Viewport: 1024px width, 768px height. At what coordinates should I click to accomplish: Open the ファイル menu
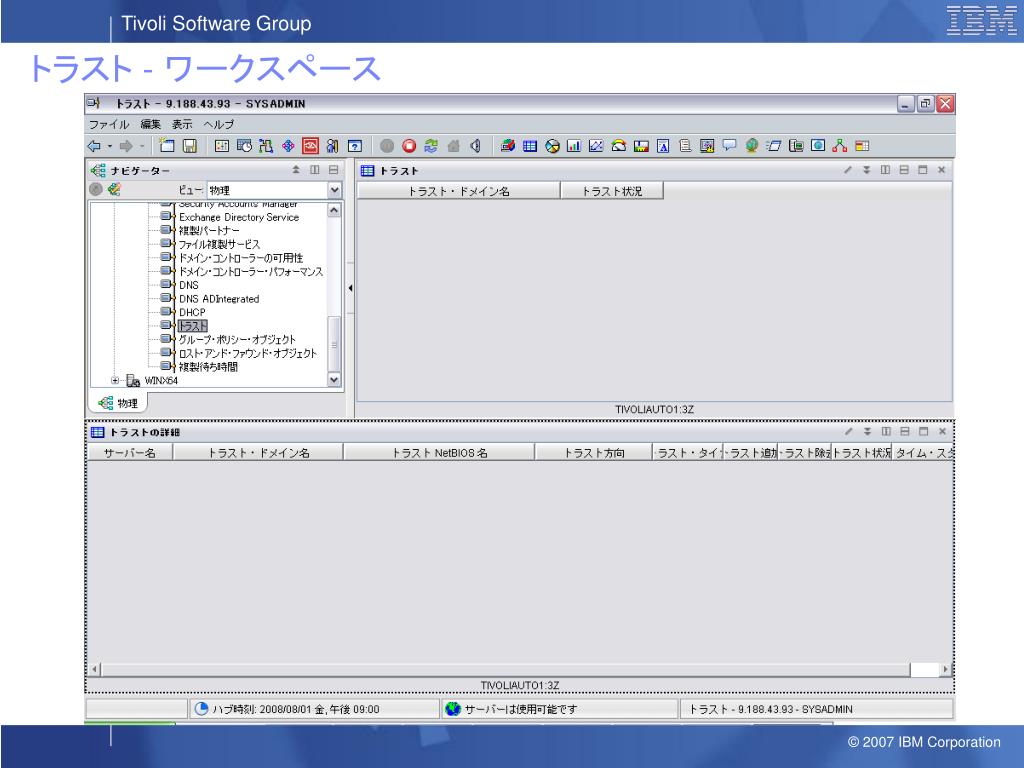(x=109, y=124)
